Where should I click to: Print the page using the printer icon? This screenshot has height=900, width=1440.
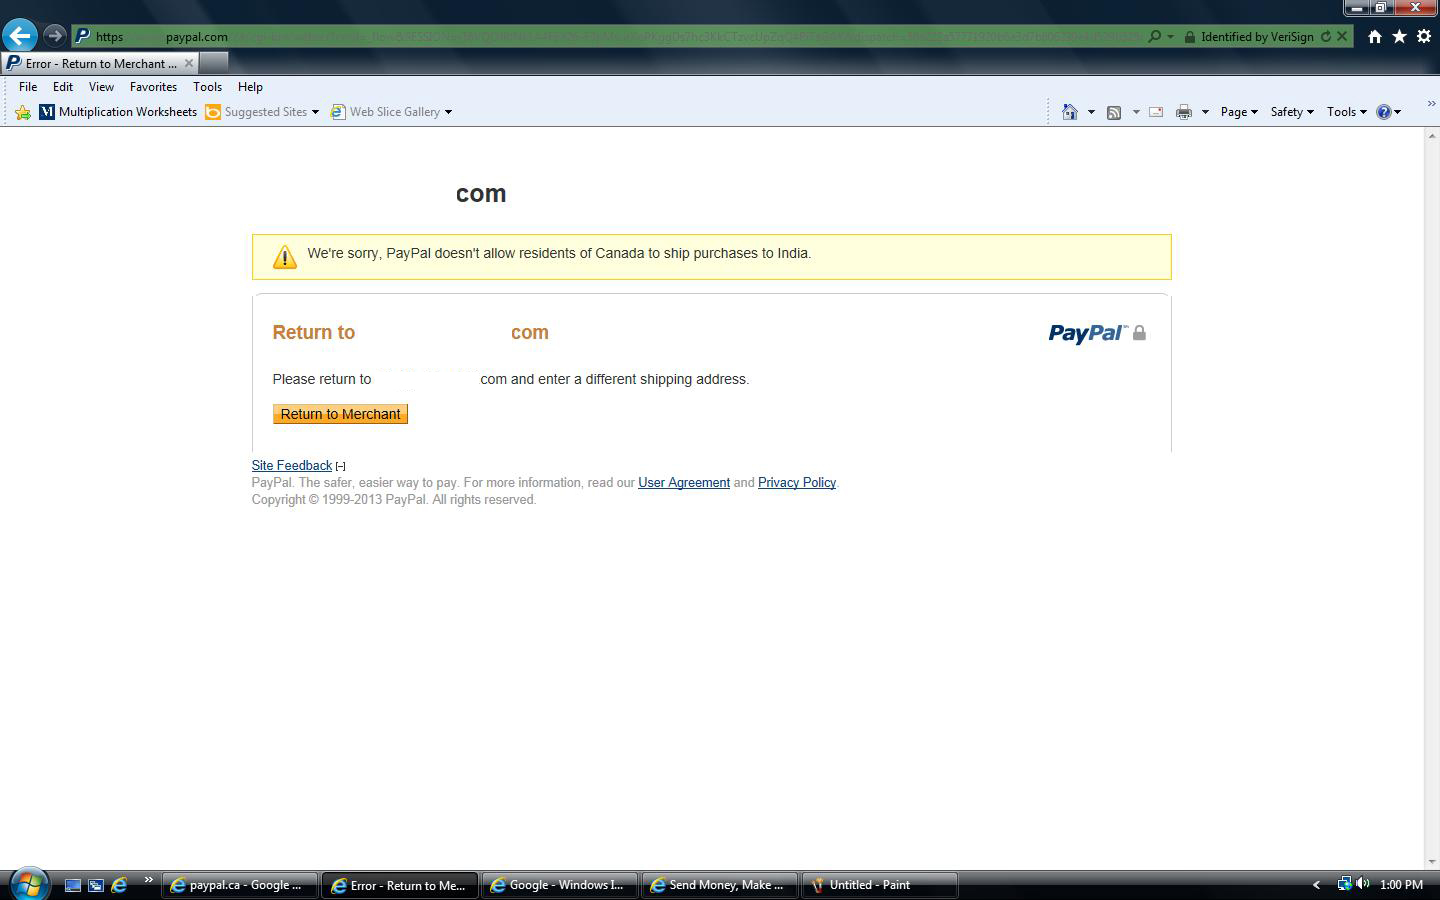coord(1184,112)
